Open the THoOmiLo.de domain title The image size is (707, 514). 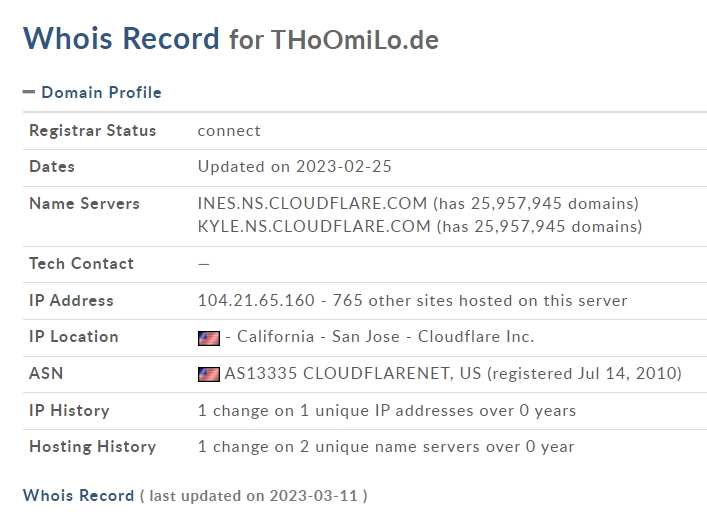point(354,40)
